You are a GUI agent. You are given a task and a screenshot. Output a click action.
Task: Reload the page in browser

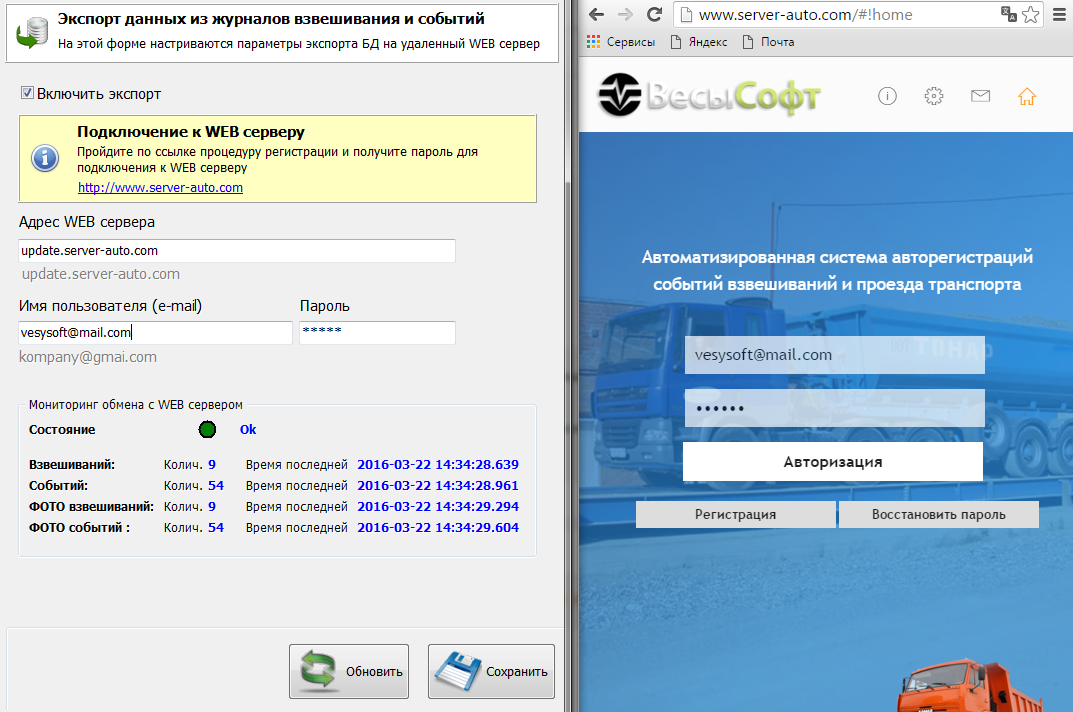point(654,15)
